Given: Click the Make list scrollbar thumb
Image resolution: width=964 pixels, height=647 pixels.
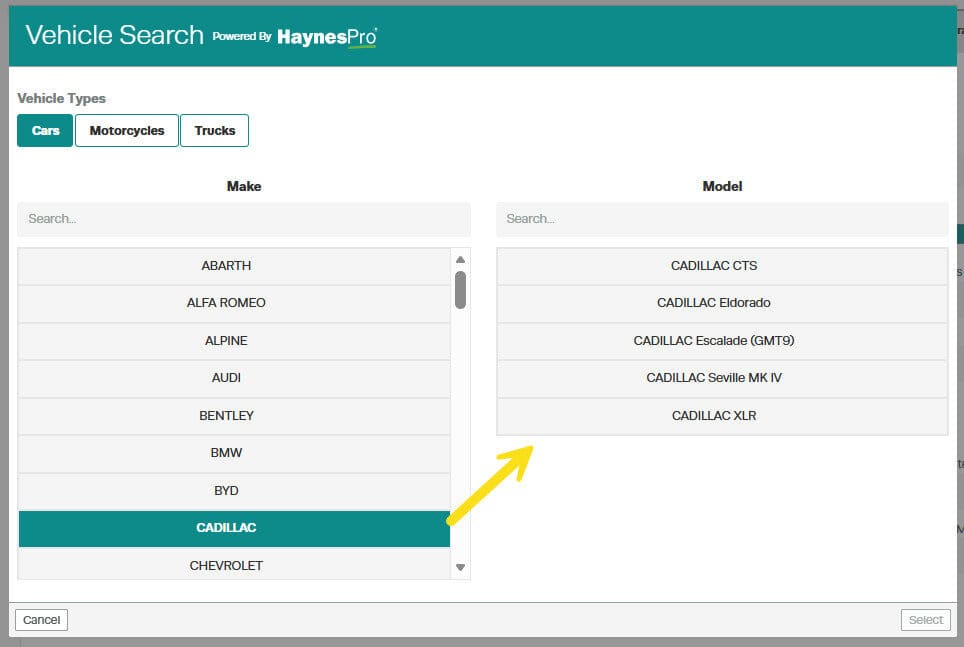Looking at the screenshot, I should pyautogui.click(x=460, y=290).
